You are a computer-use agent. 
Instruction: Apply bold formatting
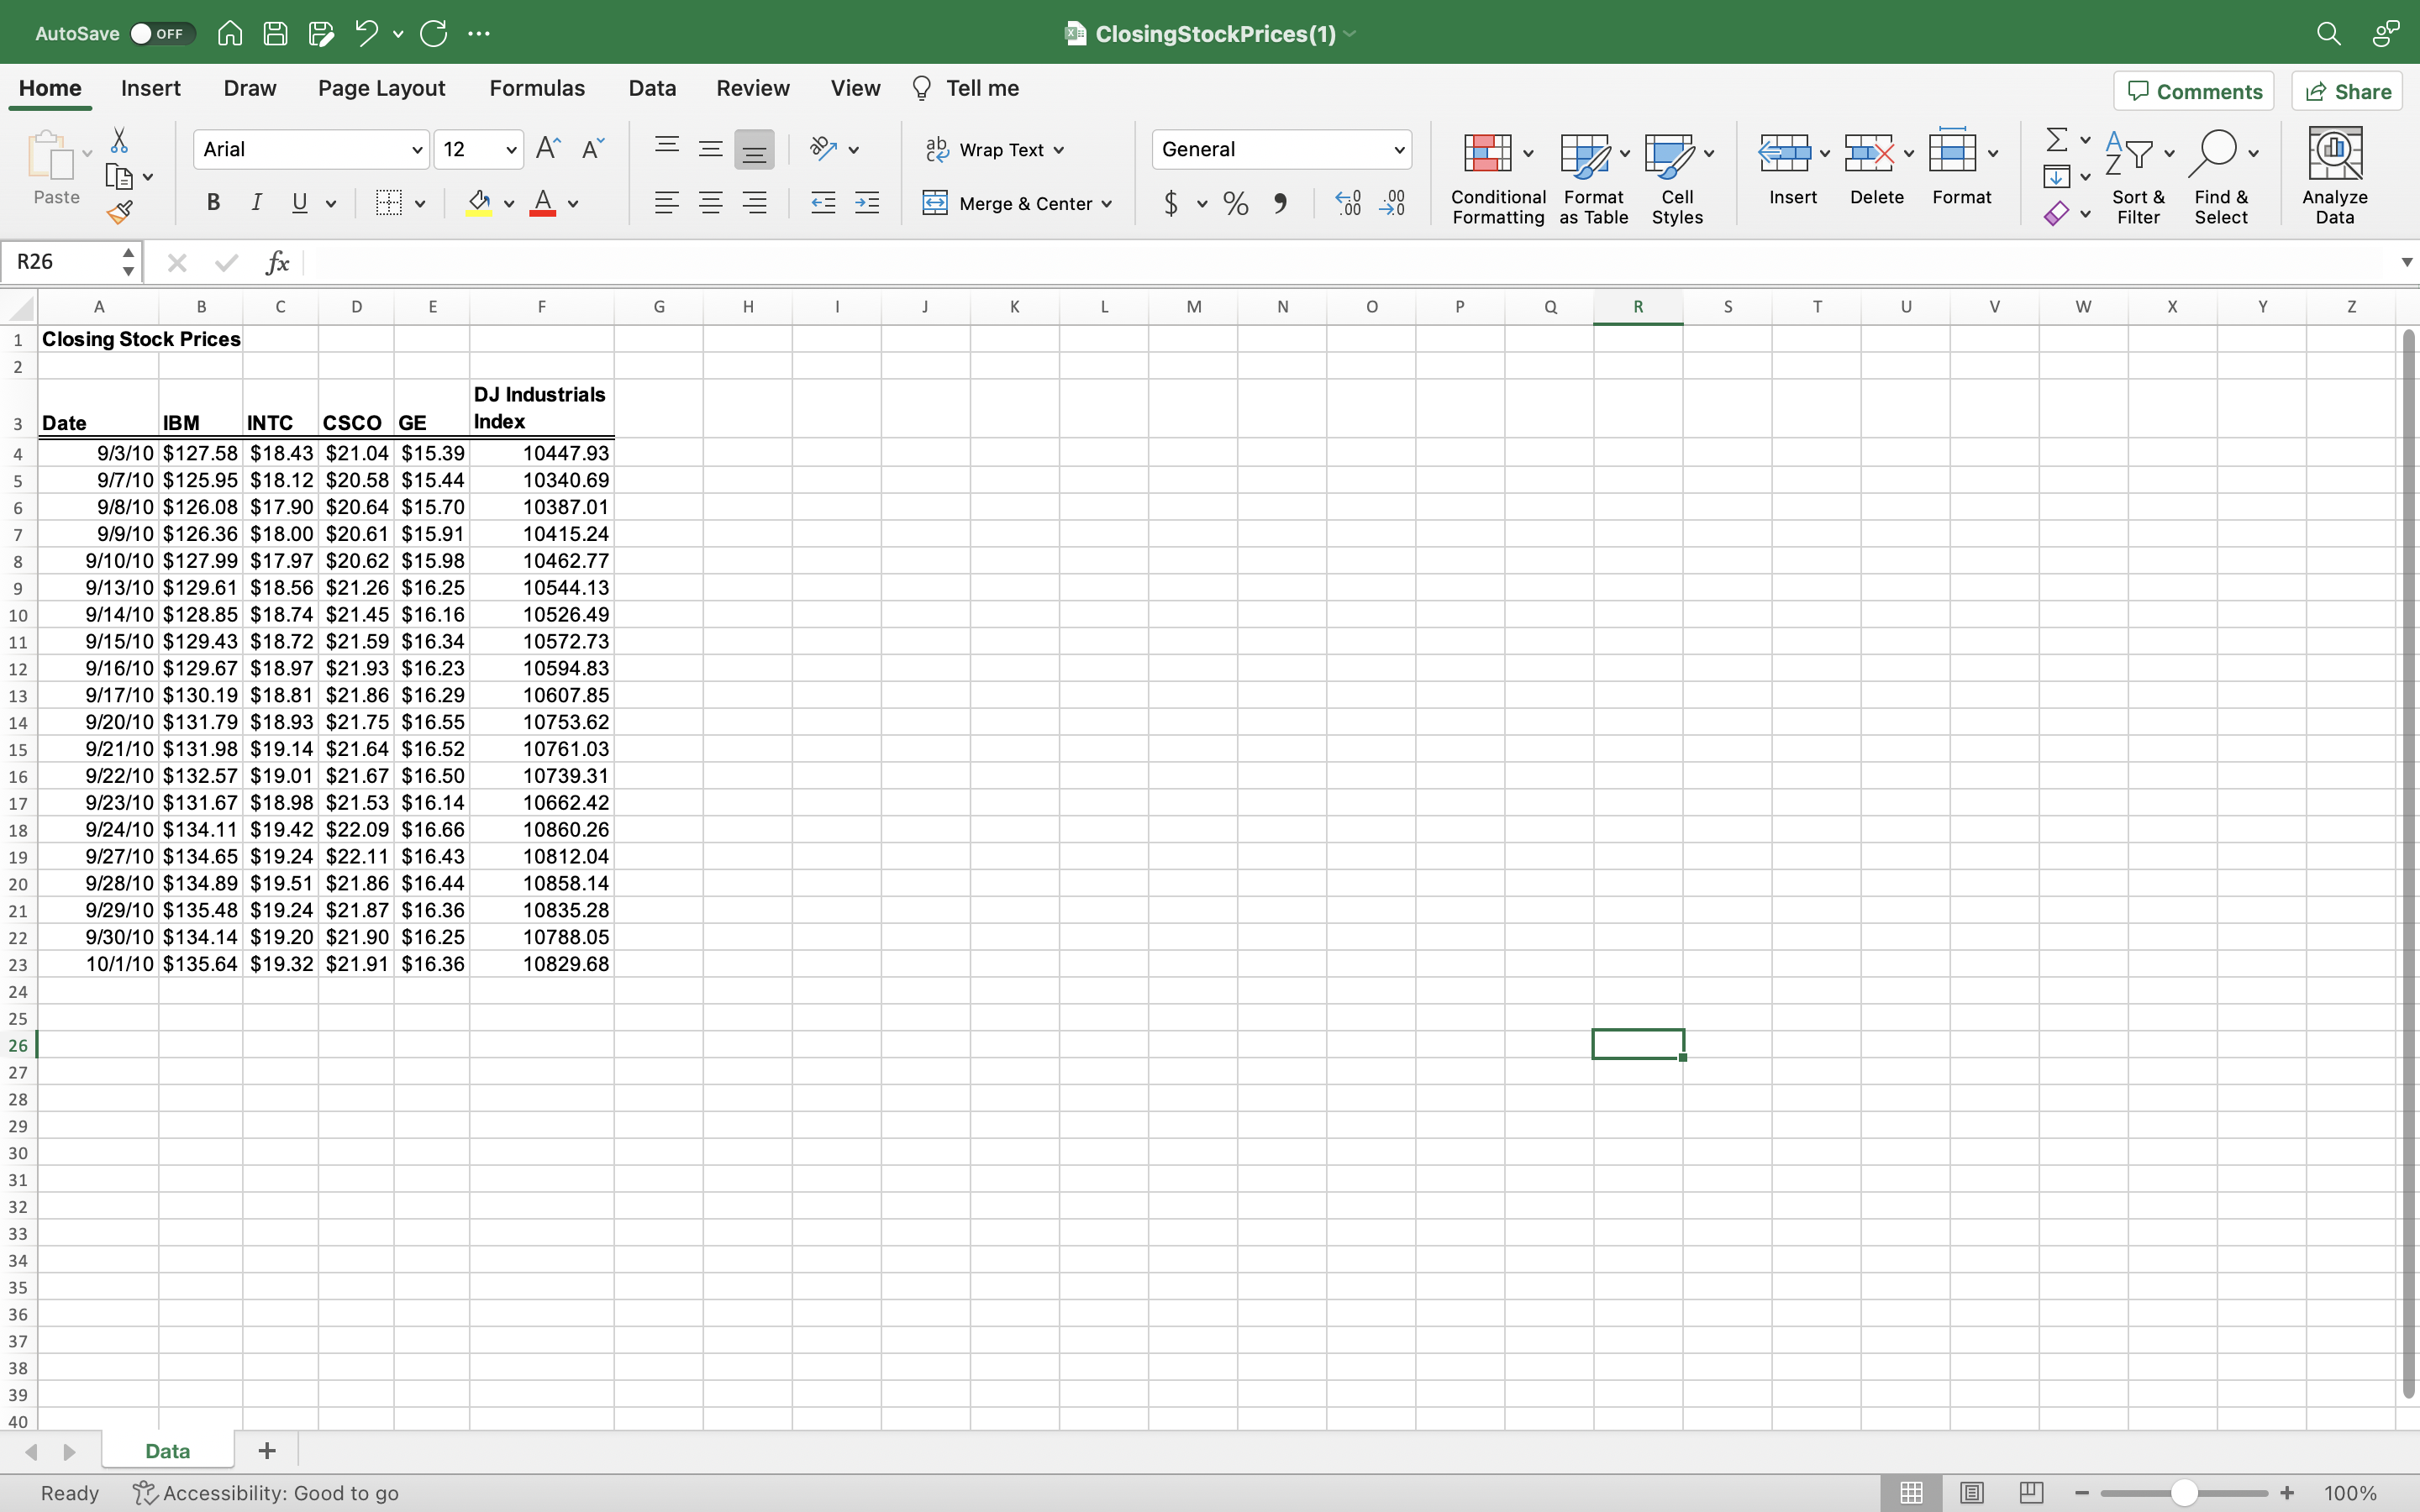213,202
